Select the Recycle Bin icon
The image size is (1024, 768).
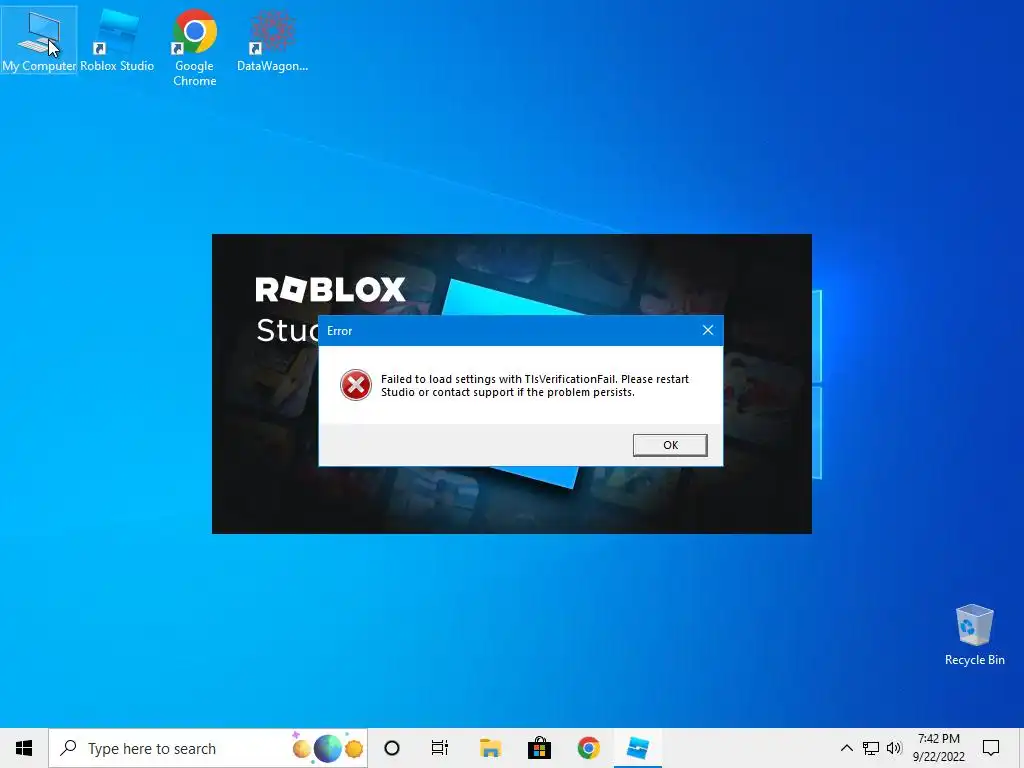click(x=974, y=635)
